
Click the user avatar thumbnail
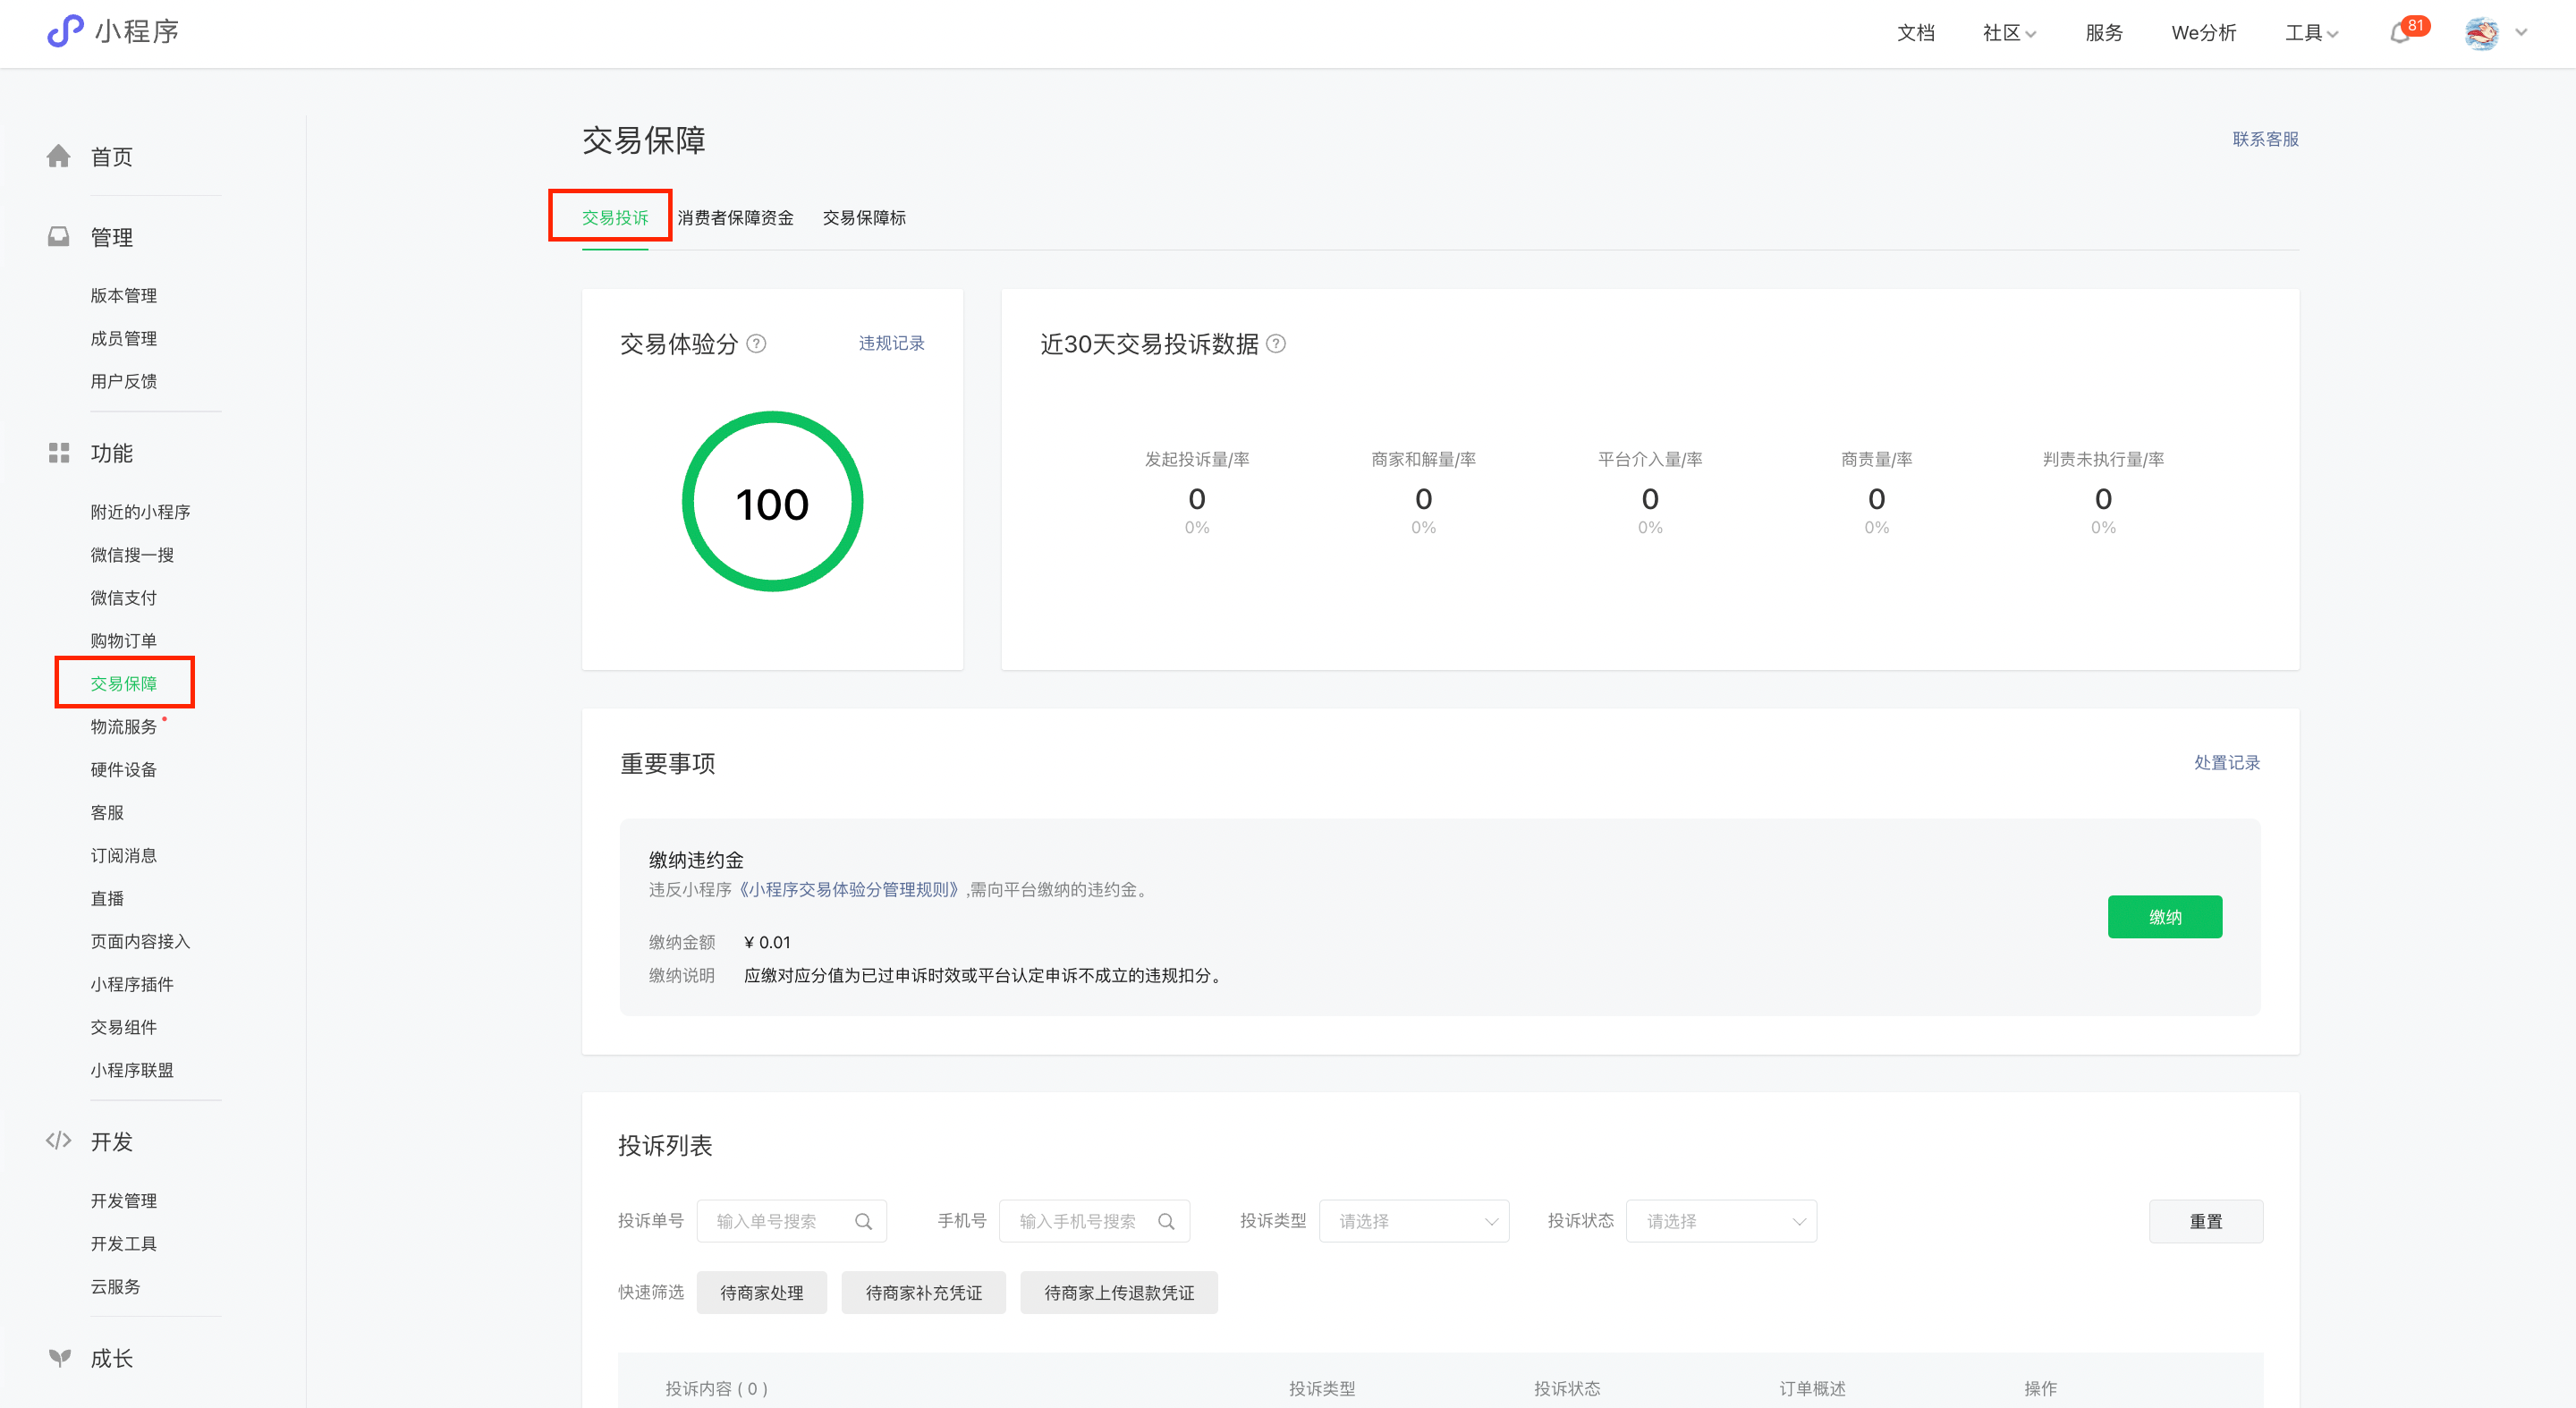(x=2481, y=33)
